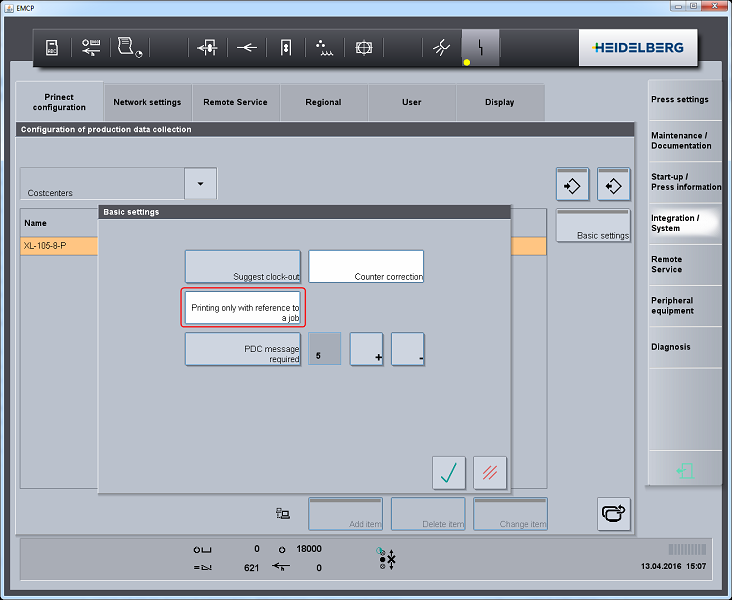Image resolution: width=732 pixels, height=600 pixels.
Task: Click the return arrow icon at bottom right
Action: (613, 514)
